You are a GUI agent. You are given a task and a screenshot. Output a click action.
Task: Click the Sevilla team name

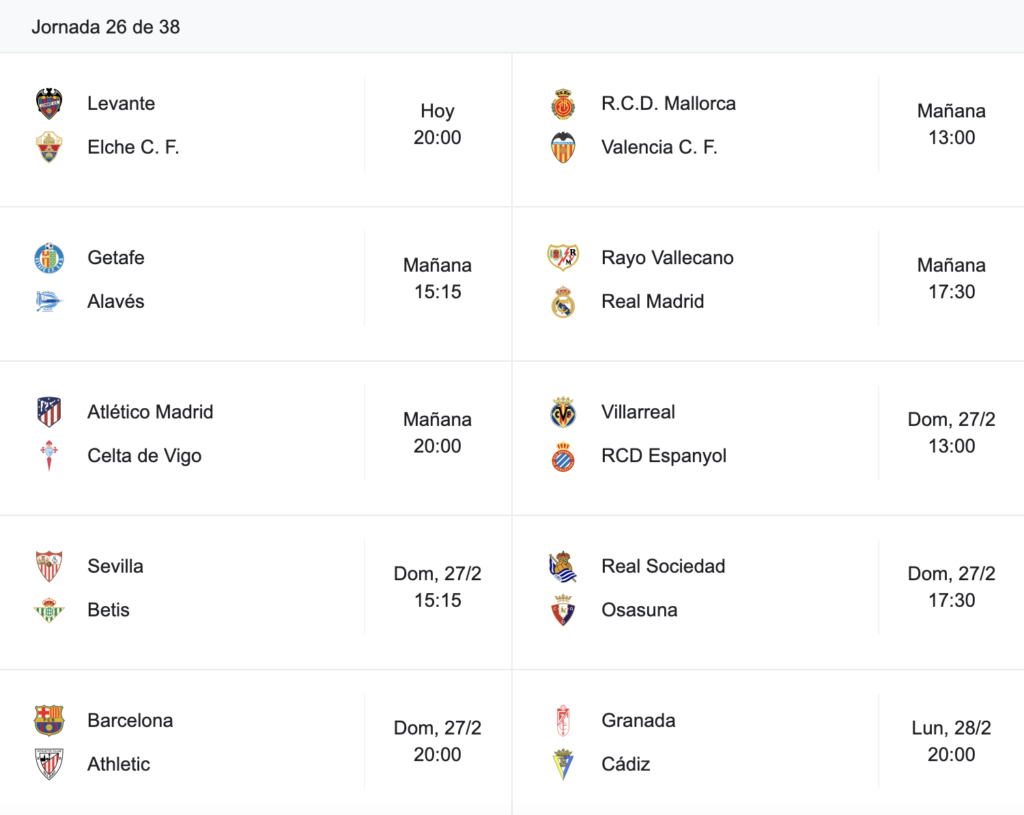[x=115, y=566]
